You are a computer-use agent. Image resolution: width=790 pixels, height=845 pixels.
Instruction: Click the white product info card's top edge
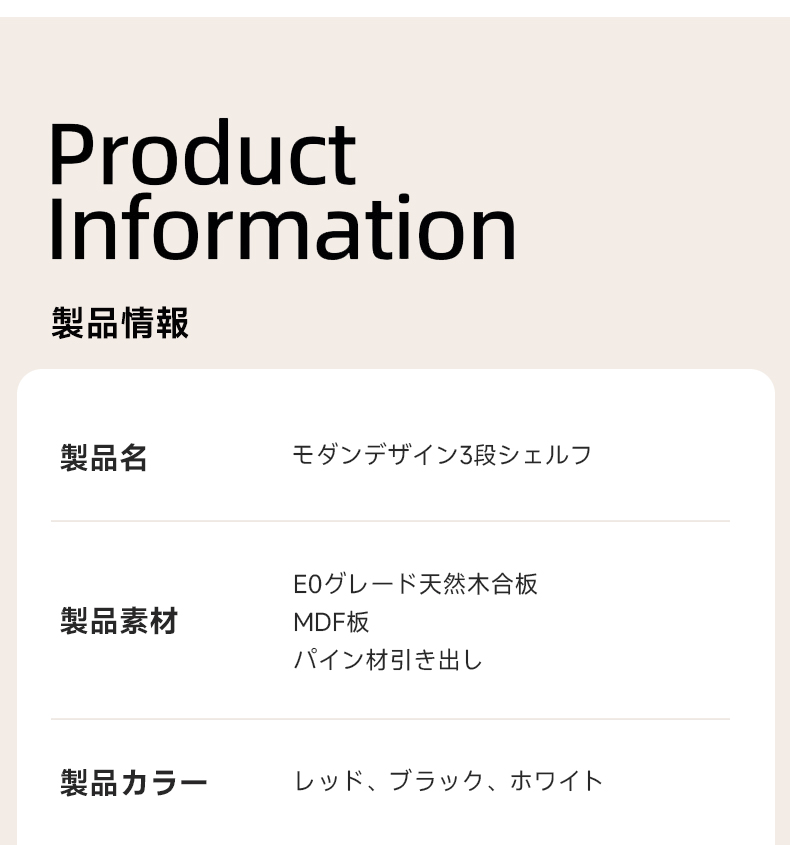(x=396, y=370)
